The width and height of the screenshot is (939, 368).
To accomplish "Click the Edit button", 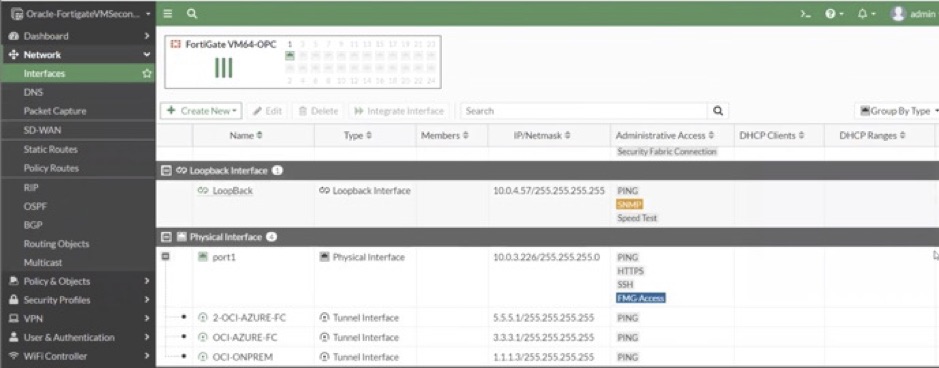I will (267, 111).
